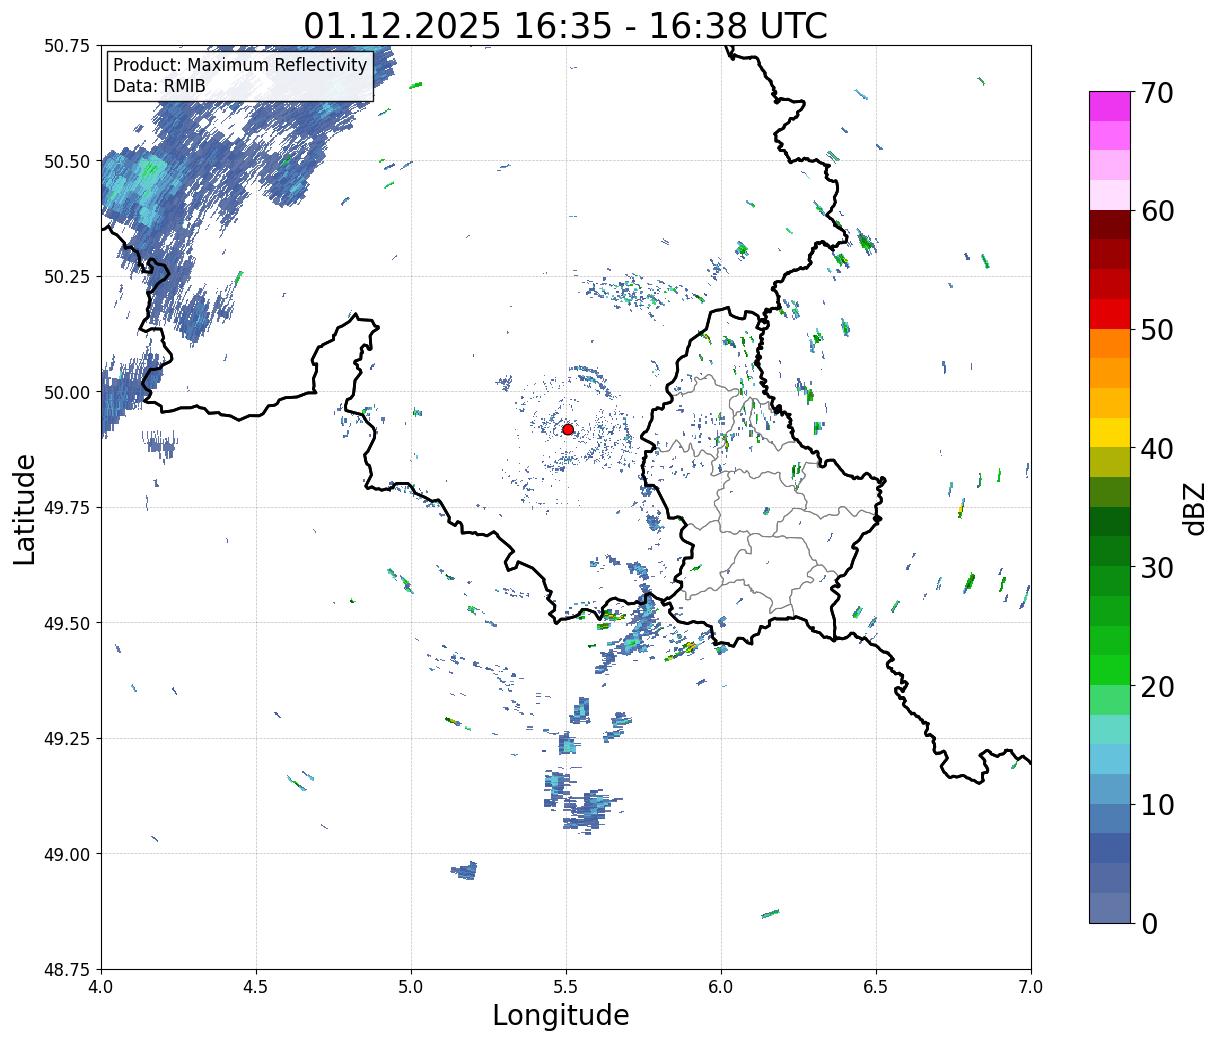Click the 'Data: RMIB' text line
This screenshot has height=1040, width=1219.
159,86
